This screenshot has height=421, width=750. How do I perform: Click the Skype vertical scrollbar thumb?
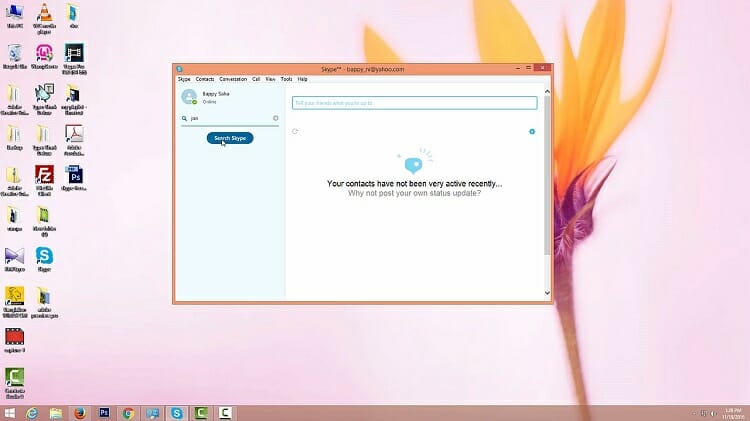(547, 176)
